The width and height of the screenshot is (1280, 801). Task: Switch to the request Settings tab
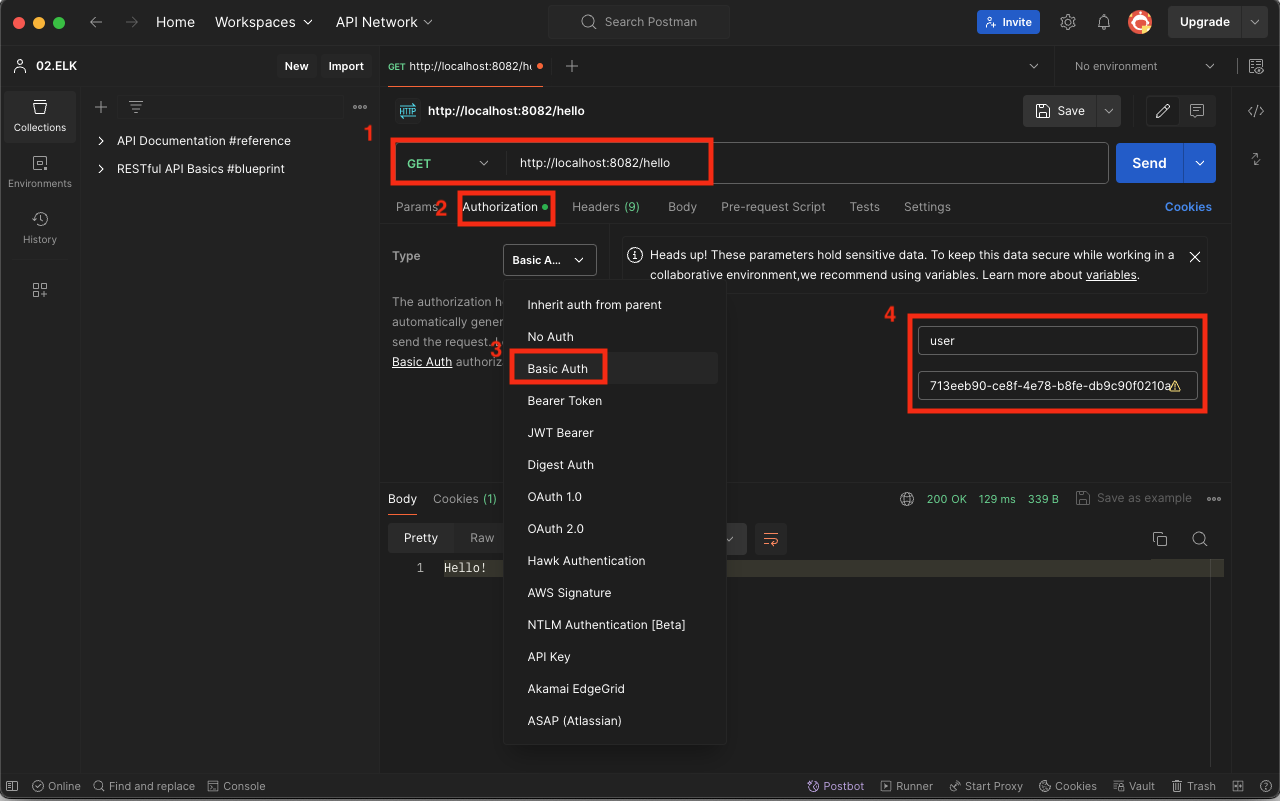pyautogui.click(x=927, y=207)
